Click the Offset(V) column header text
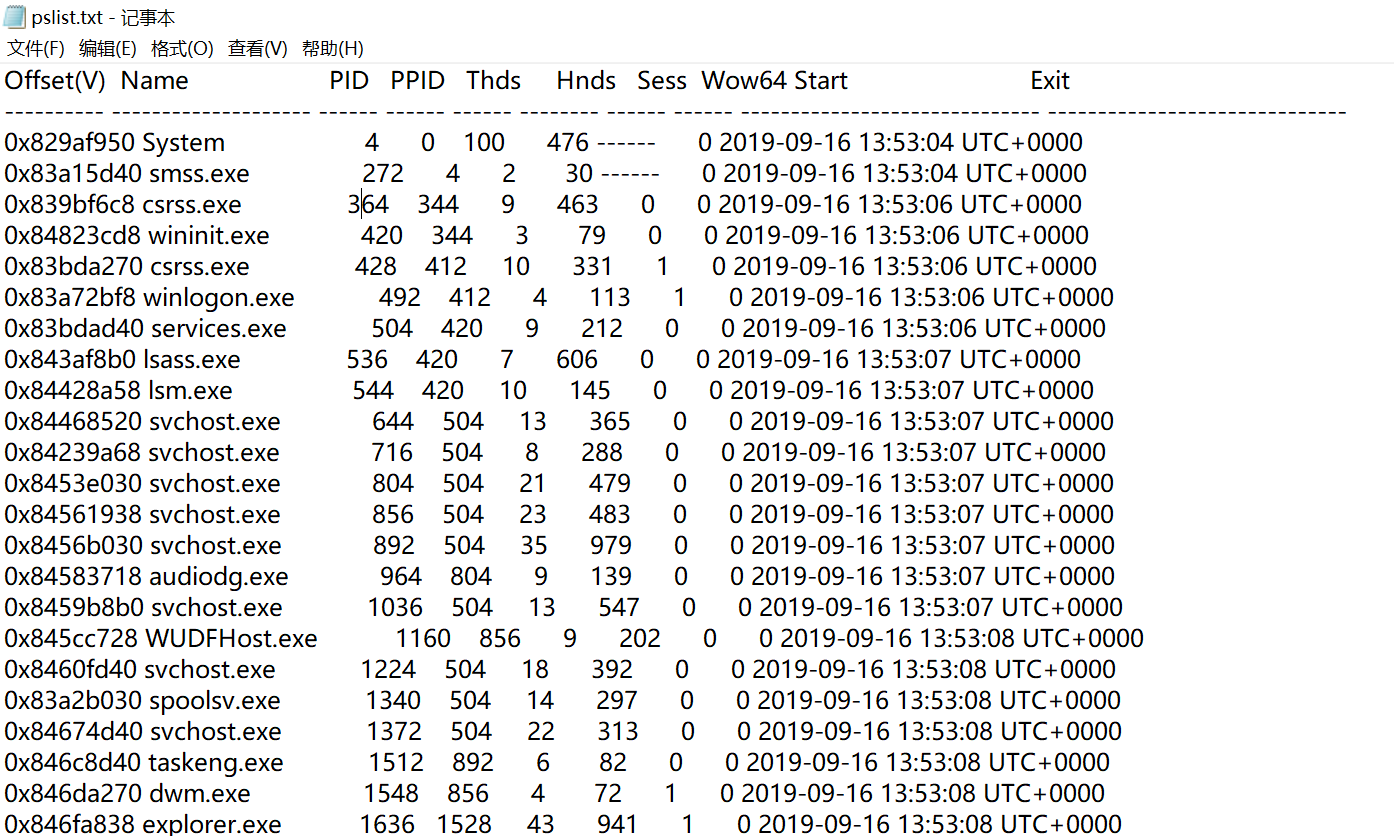This screenshot has height=836, width=1394. pyautogui.click(x=55, y=81)
